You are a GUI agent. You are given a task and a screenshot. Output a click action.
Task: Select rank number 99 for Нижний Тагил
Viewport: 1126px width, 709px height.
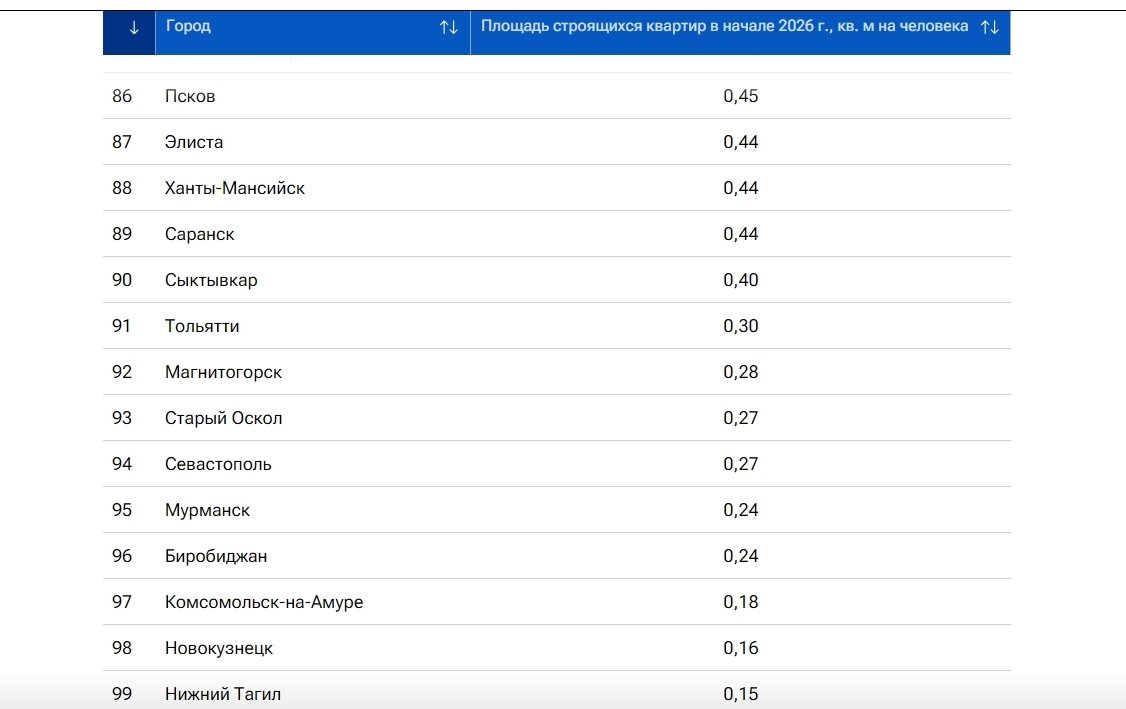pyautogui.click(x=122, y=693)
